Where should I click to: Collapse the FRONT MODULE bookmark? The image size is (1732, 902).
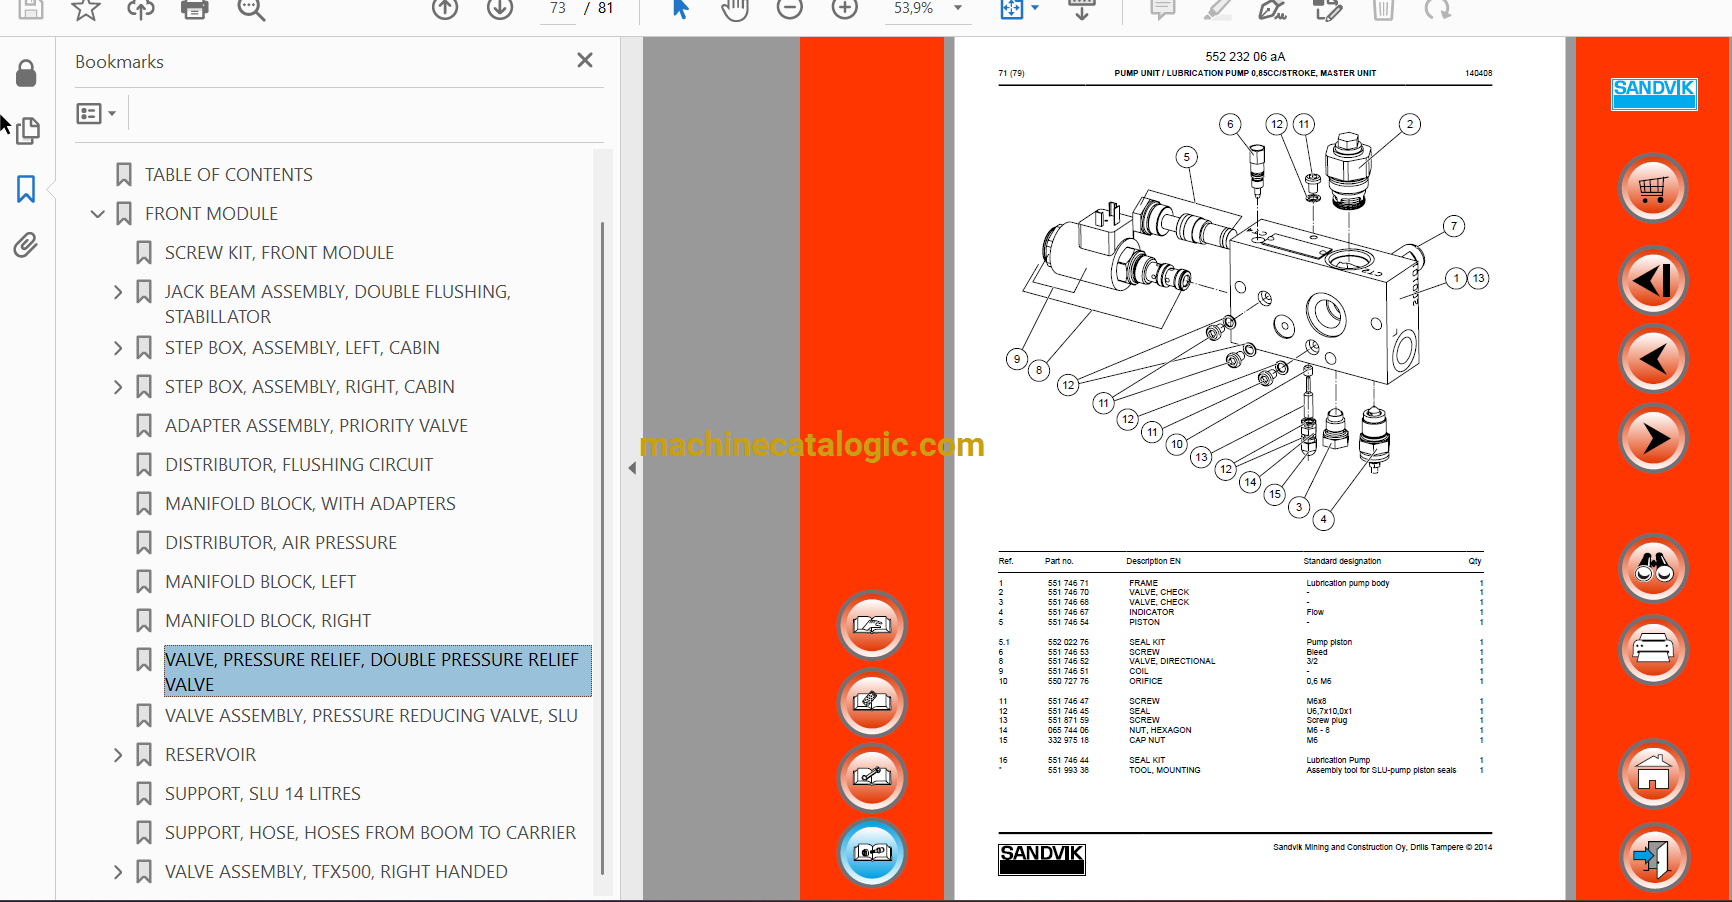pyautogui.click(x=98, y=214)
